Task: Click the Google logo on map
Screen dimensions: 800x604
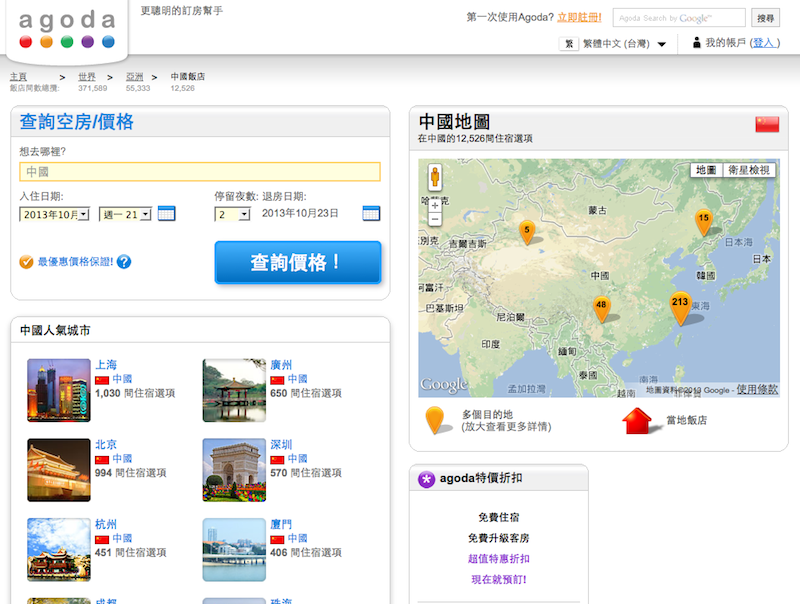Action: (444, 385)
